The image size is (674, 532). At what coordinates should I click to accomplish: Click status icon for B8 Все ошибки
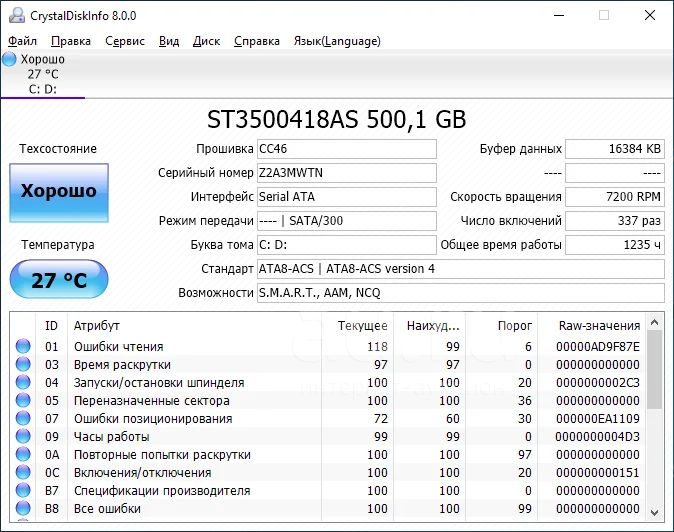pos(23,508)
